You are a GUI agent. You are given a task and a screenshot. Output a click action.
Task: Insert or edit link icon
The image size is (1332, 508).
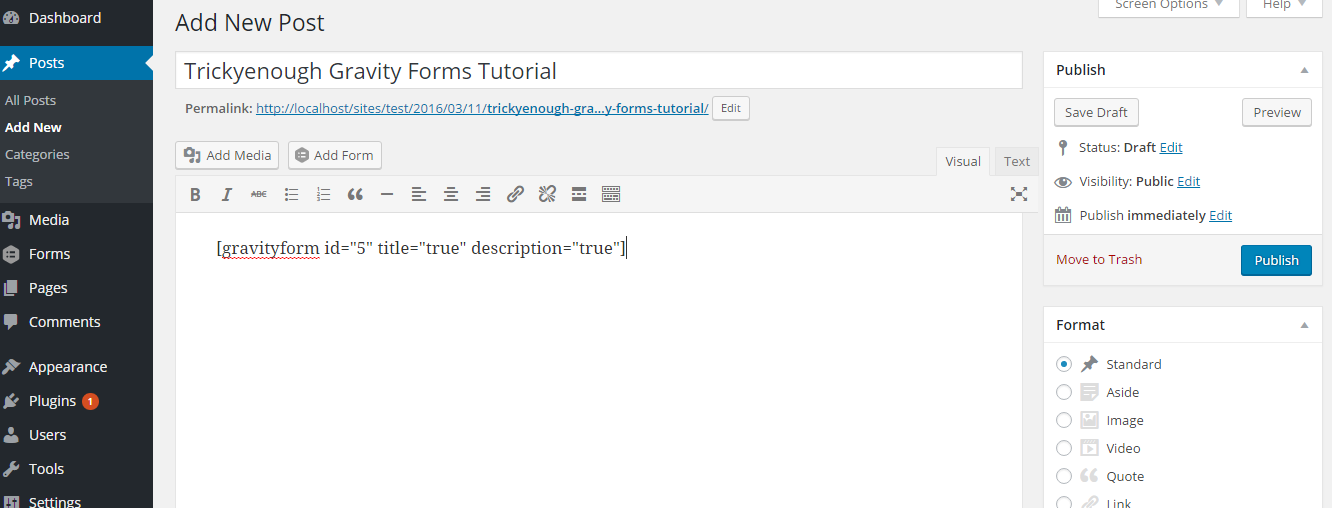coord(515,194)
